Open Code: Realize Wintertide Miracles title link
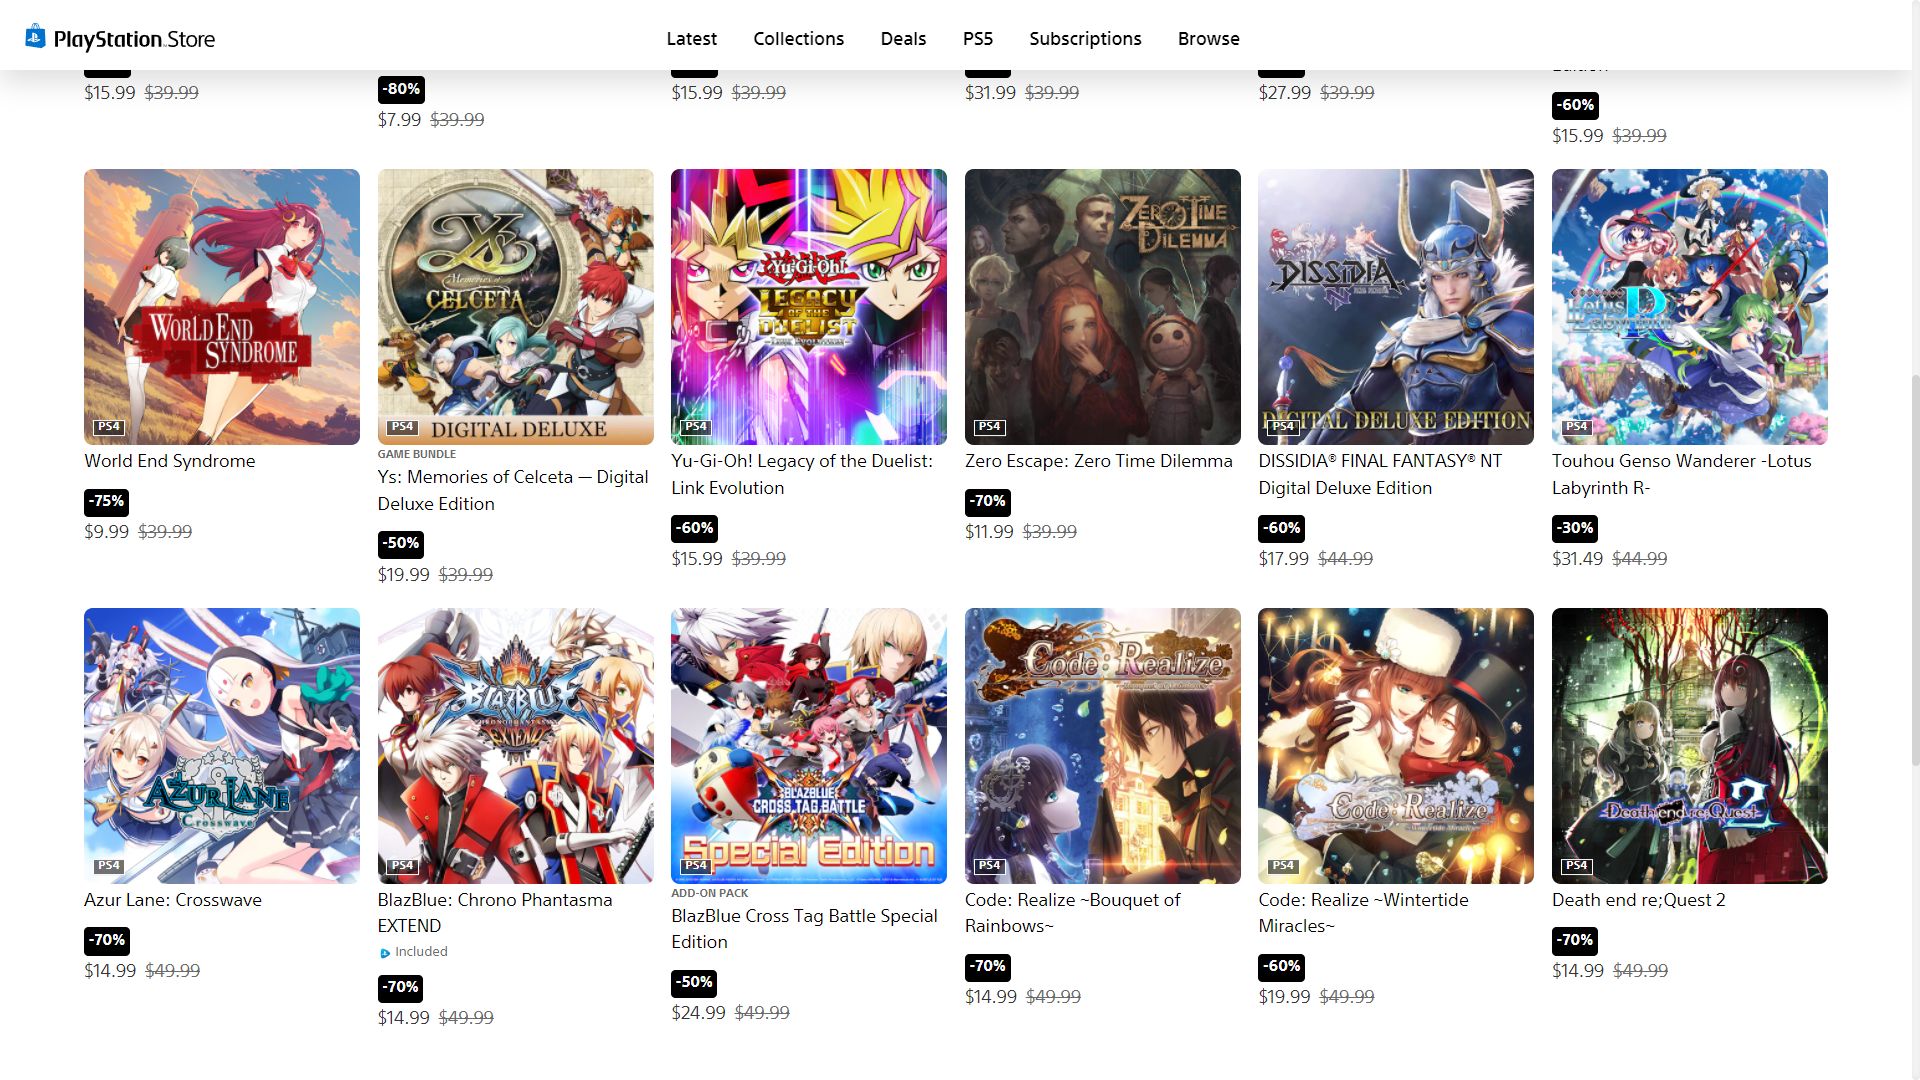The image size is (1920, 1080). [x=1364, y=913]
